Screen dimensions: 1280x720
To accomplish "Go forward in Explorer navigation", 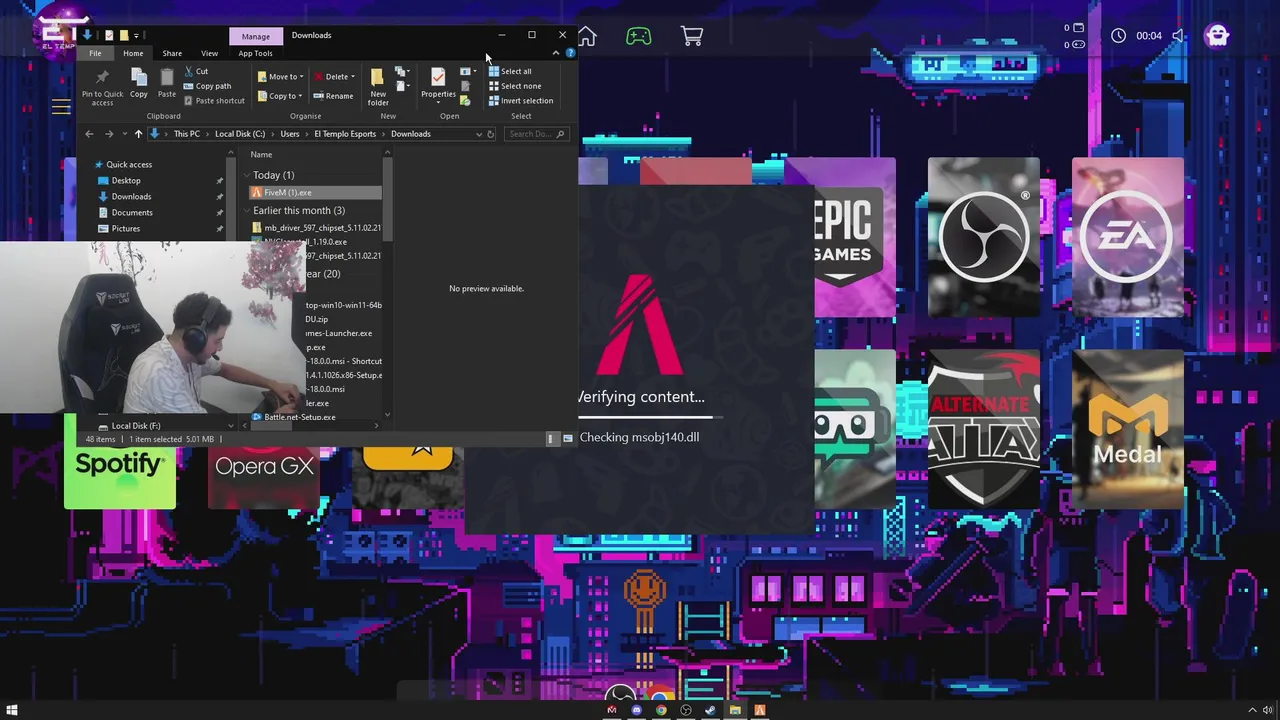I will tap(109, 134).
